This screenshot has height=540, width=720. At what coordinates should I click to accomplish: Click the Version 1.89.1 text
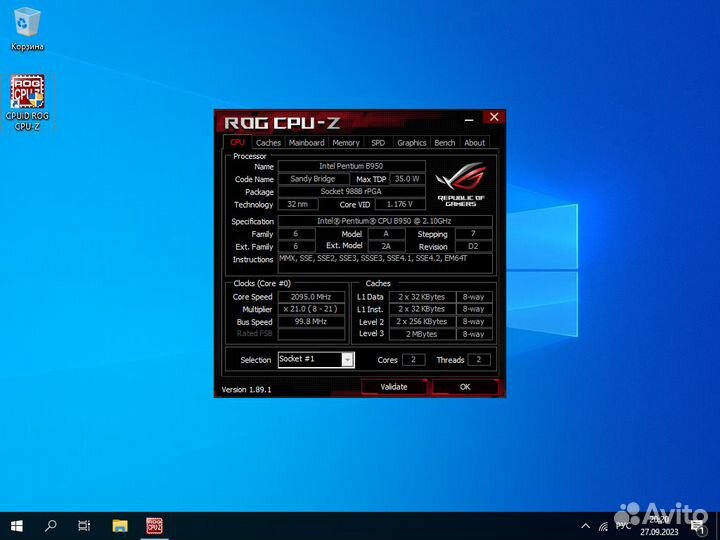246,389
